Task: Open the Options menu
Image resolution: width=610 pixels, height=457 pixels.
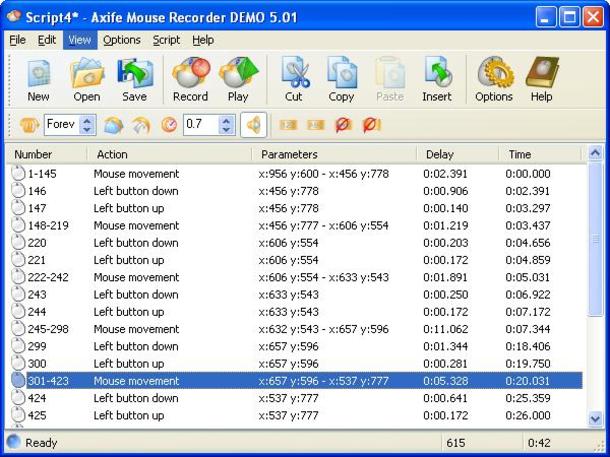Action: pyautogui.click(x=122, y=40)
